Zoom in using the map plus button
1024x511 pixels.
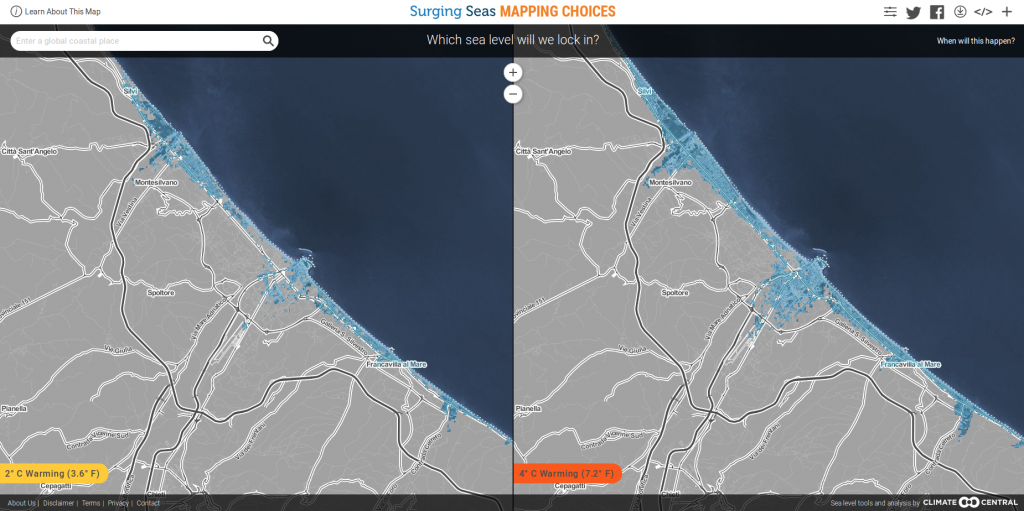[513, 73]
